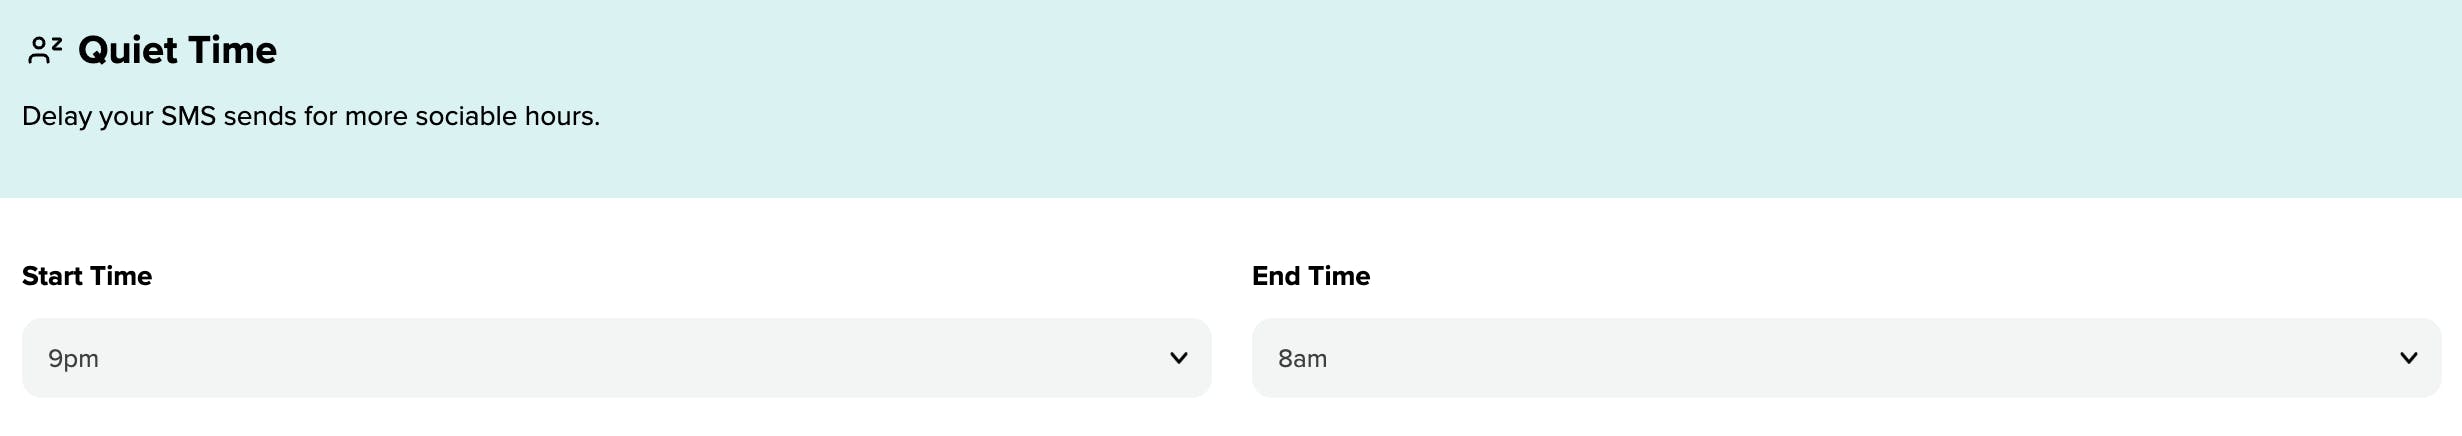Viewport: 2462px width, 436px height.
Task: Click the 9pm value in Start Time
Action: tap(74, 359)
